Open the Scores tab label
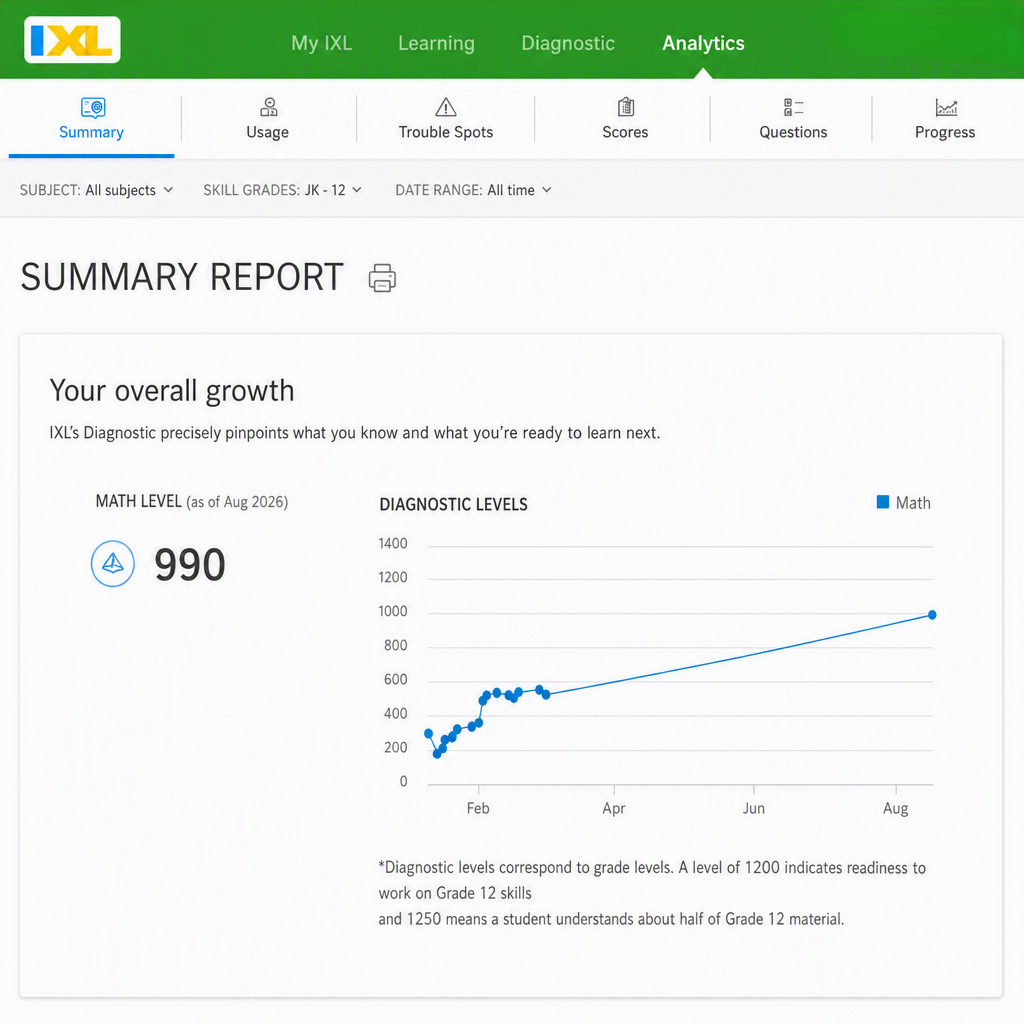This screenshot has height=1024, width=1024. click(625, 132)
